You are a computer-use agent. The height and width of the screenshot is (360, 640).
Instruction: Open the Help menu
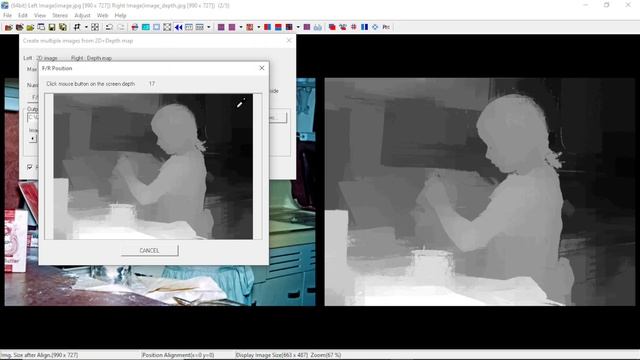(x=120, y=16)
